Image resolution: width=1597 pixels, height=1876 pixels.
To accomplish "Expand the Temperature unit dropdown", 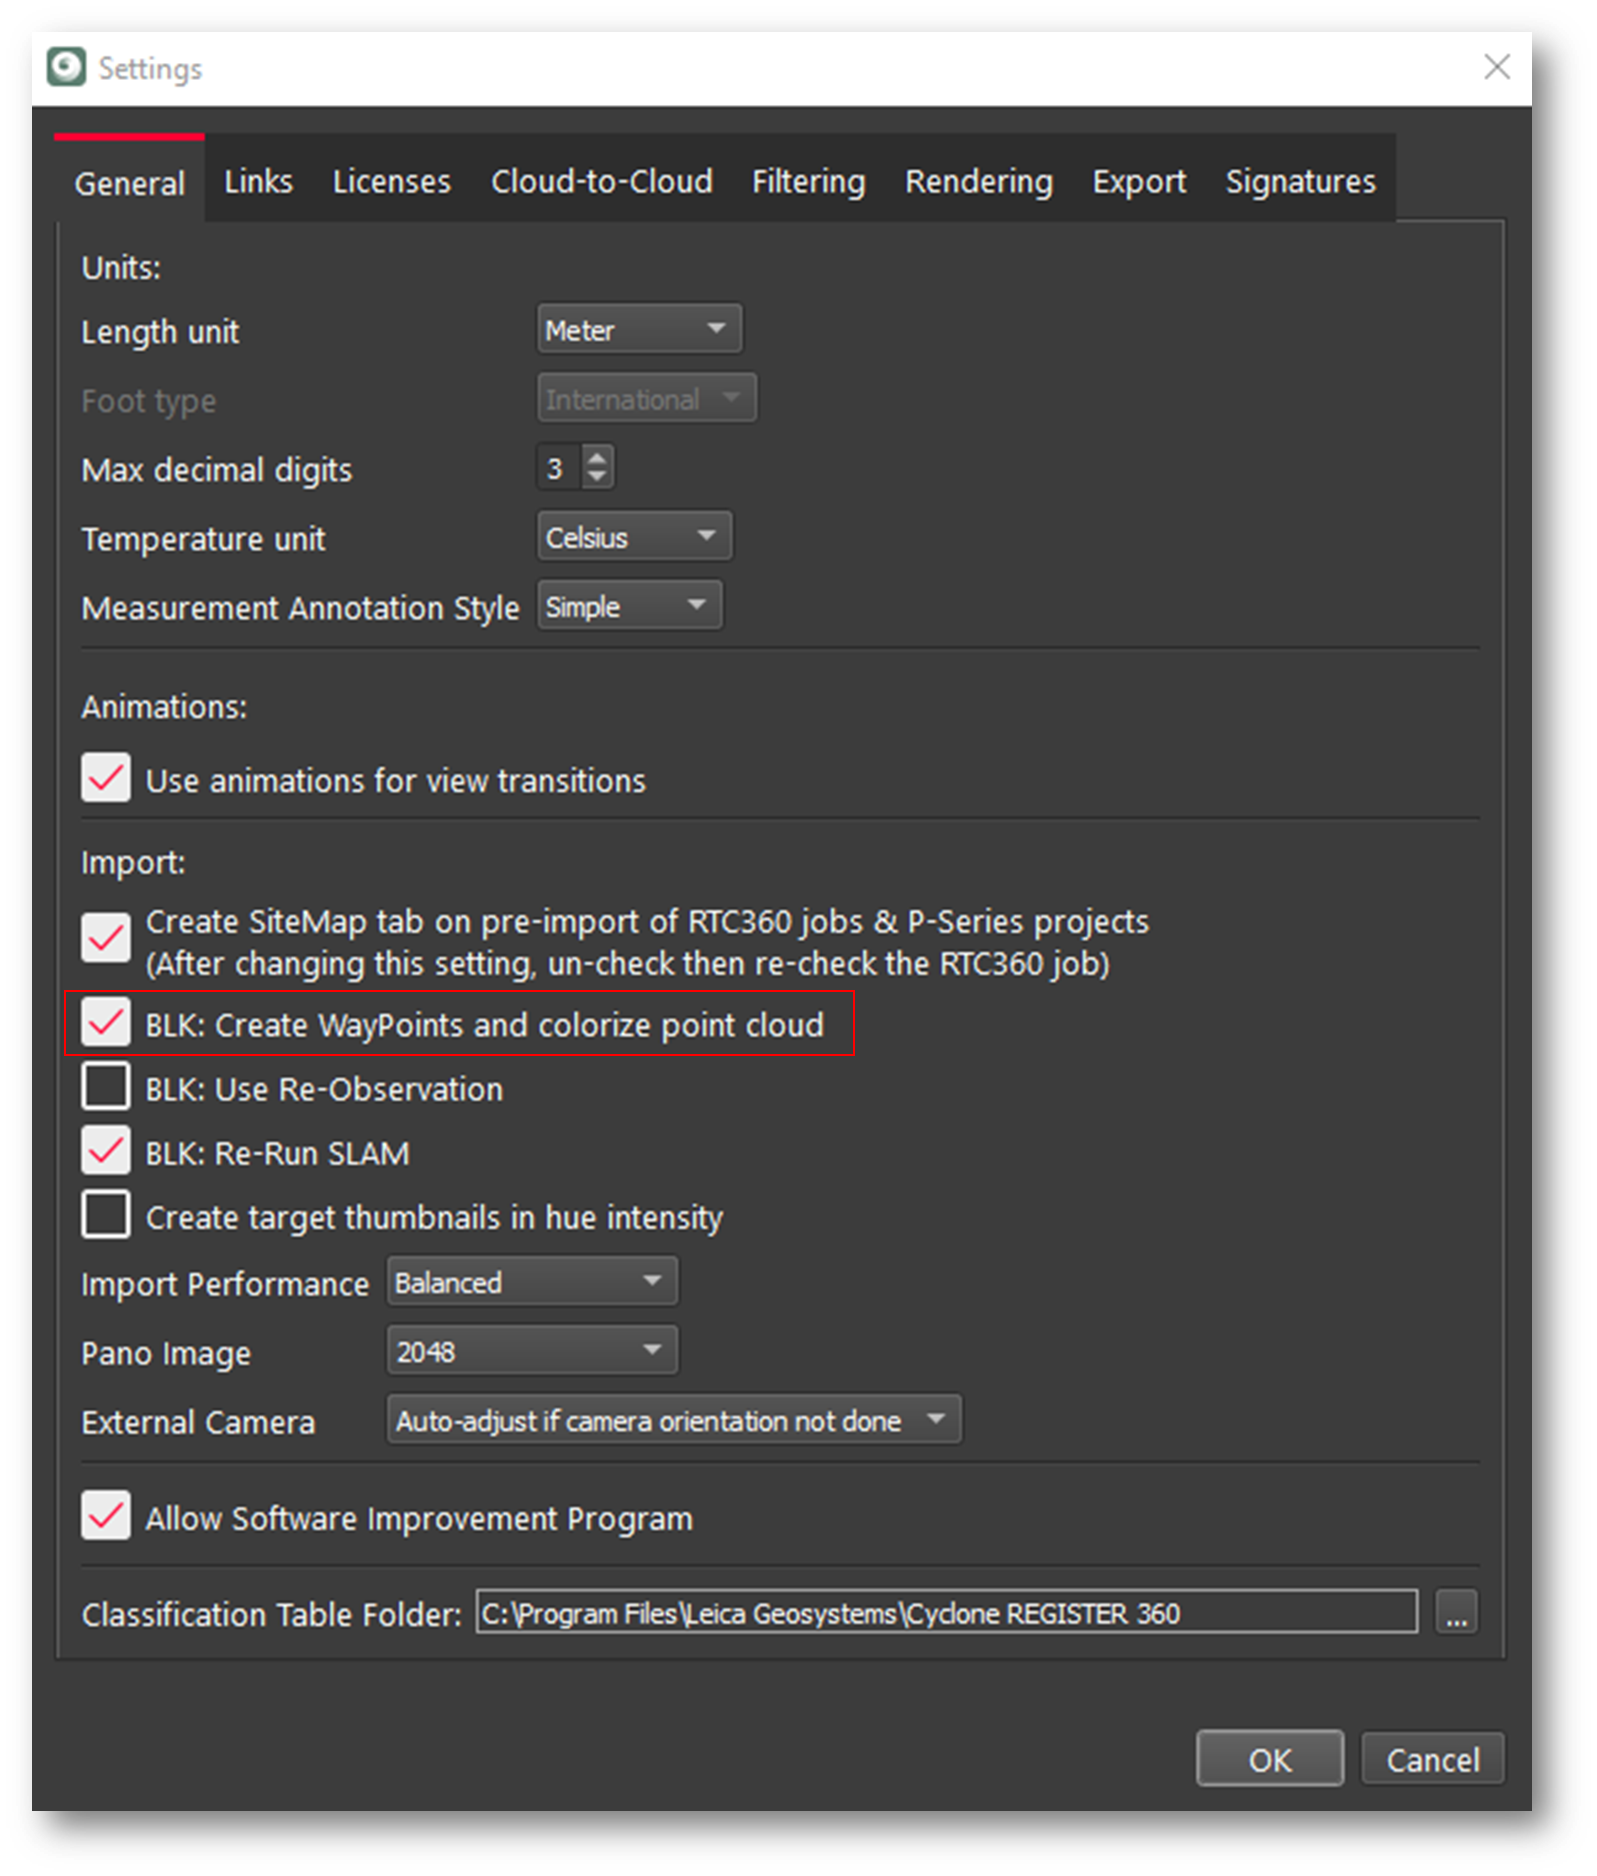I will (x=634, y=537).
